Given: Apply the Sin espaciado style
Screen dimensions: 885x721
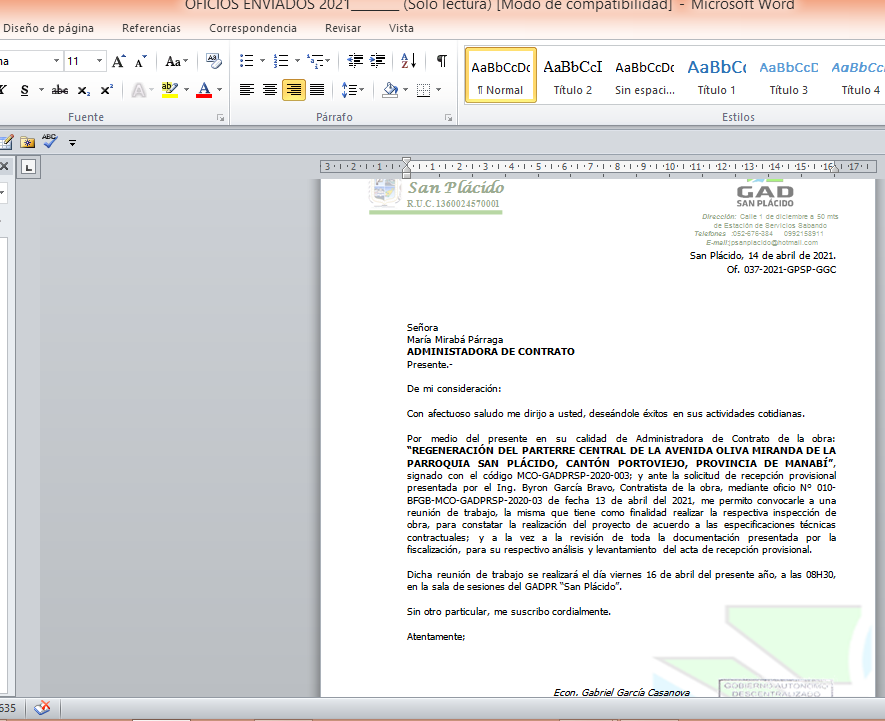Looking at the screenshot, I should 644,76.
